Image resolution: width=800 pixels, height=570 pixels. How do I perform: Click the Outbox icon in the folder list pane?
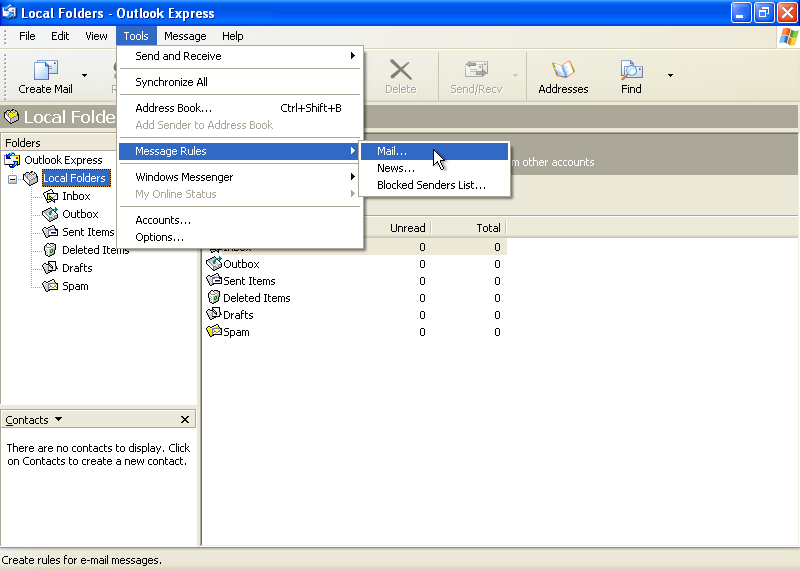[214, 264]
